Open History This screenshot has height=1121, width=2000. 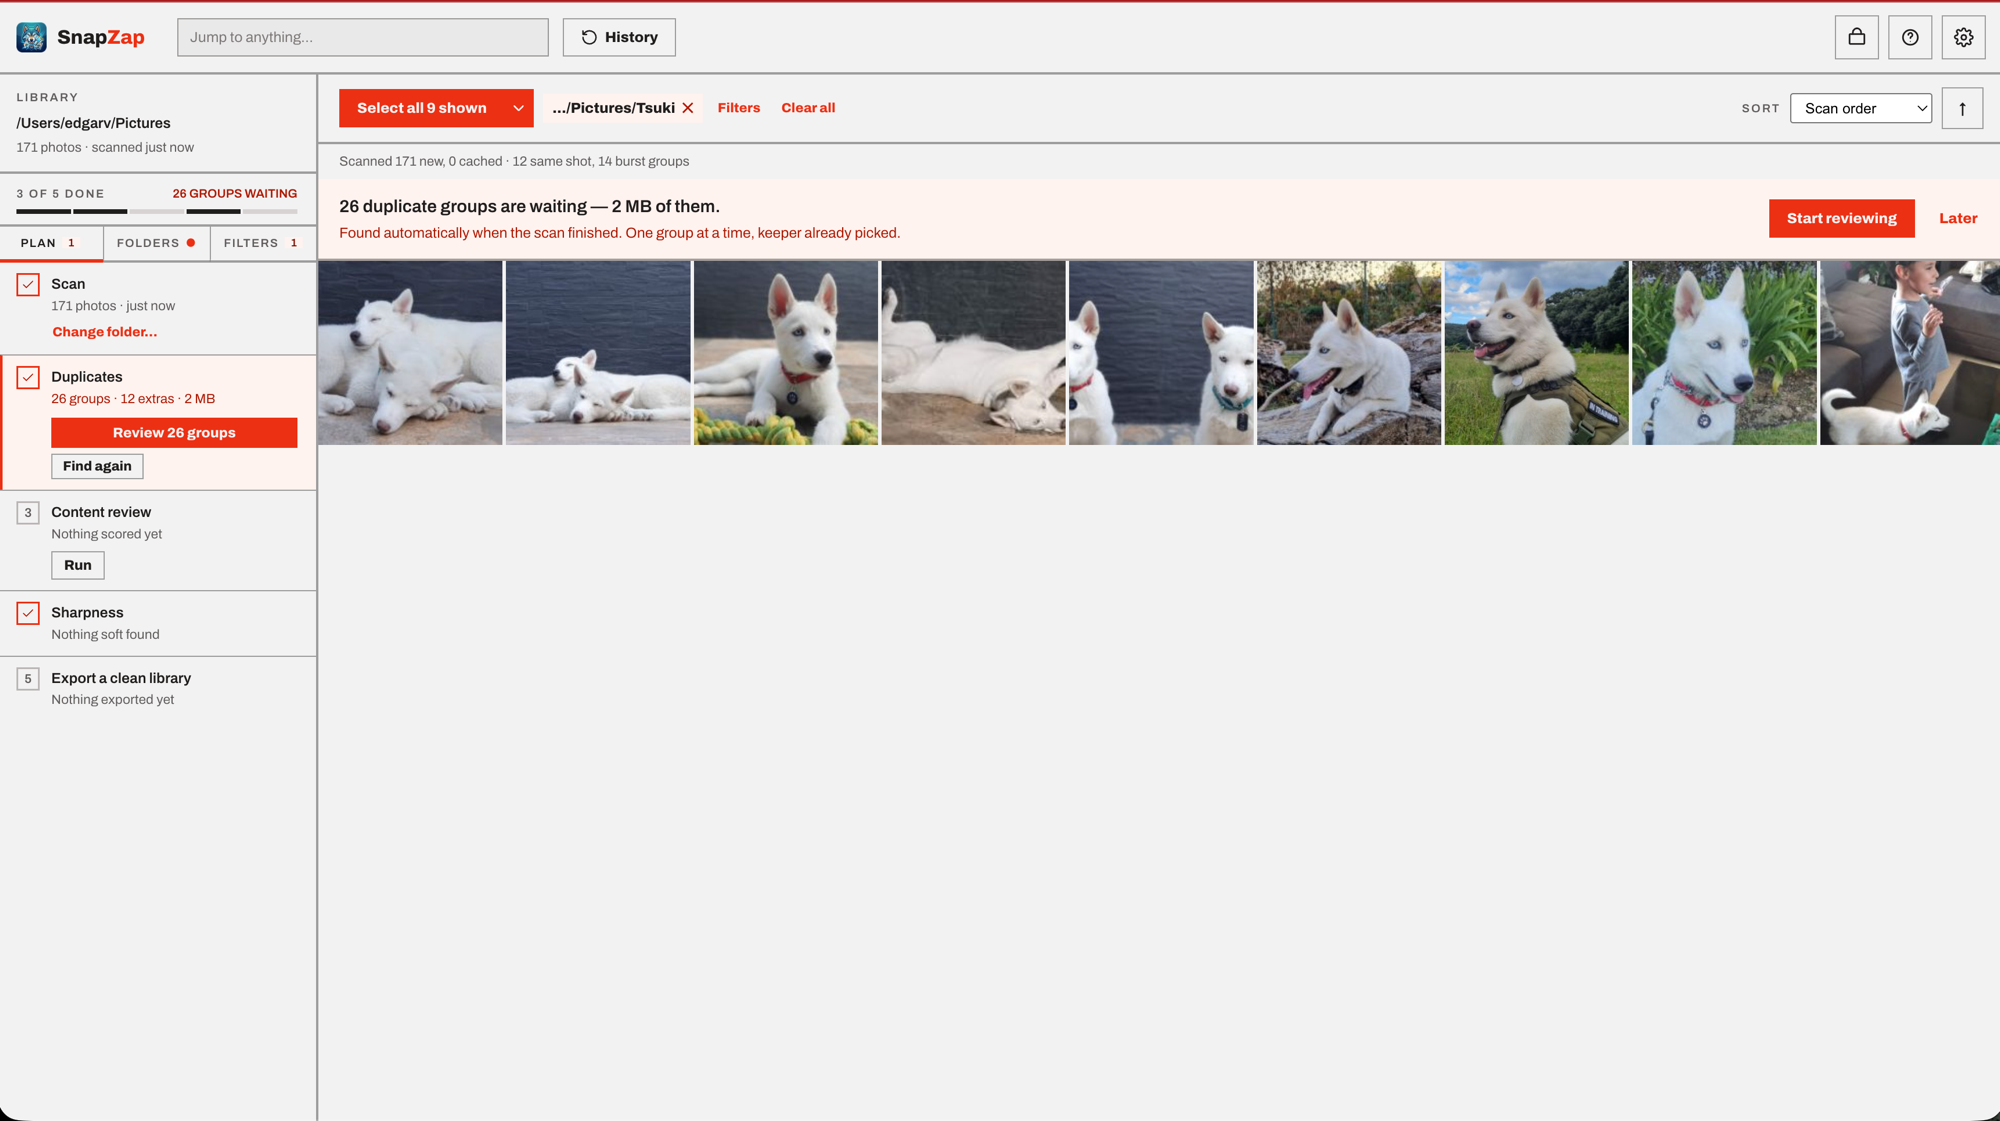pyautogui.click(x=619, y=37)
